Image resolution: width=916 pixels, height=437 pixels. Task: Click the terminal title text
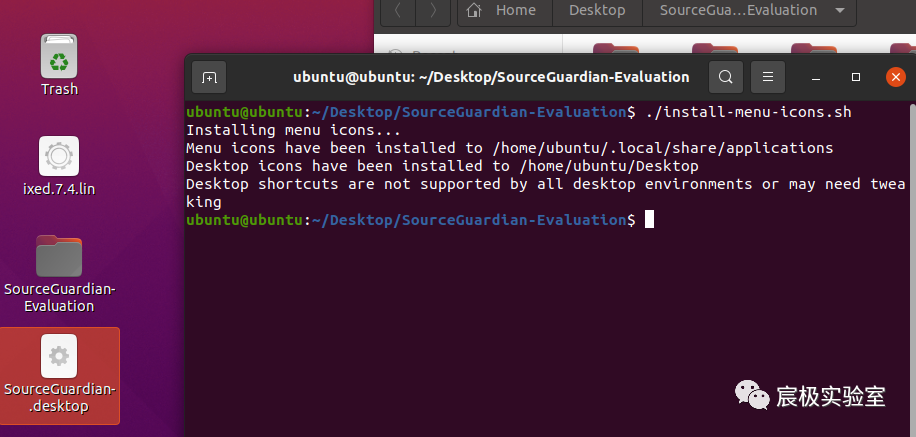491,77
